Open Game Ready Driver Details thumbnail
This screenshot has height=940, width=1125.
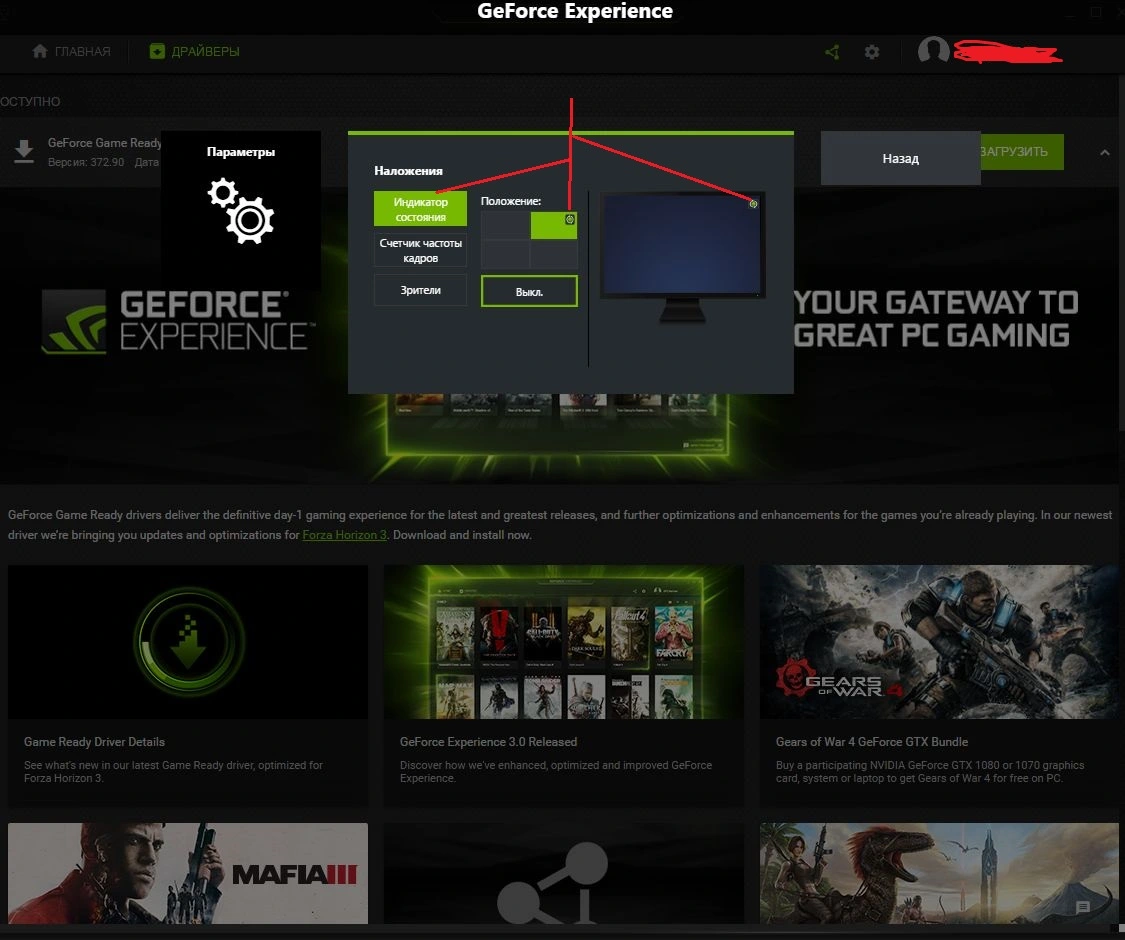(x=188, y=641)
